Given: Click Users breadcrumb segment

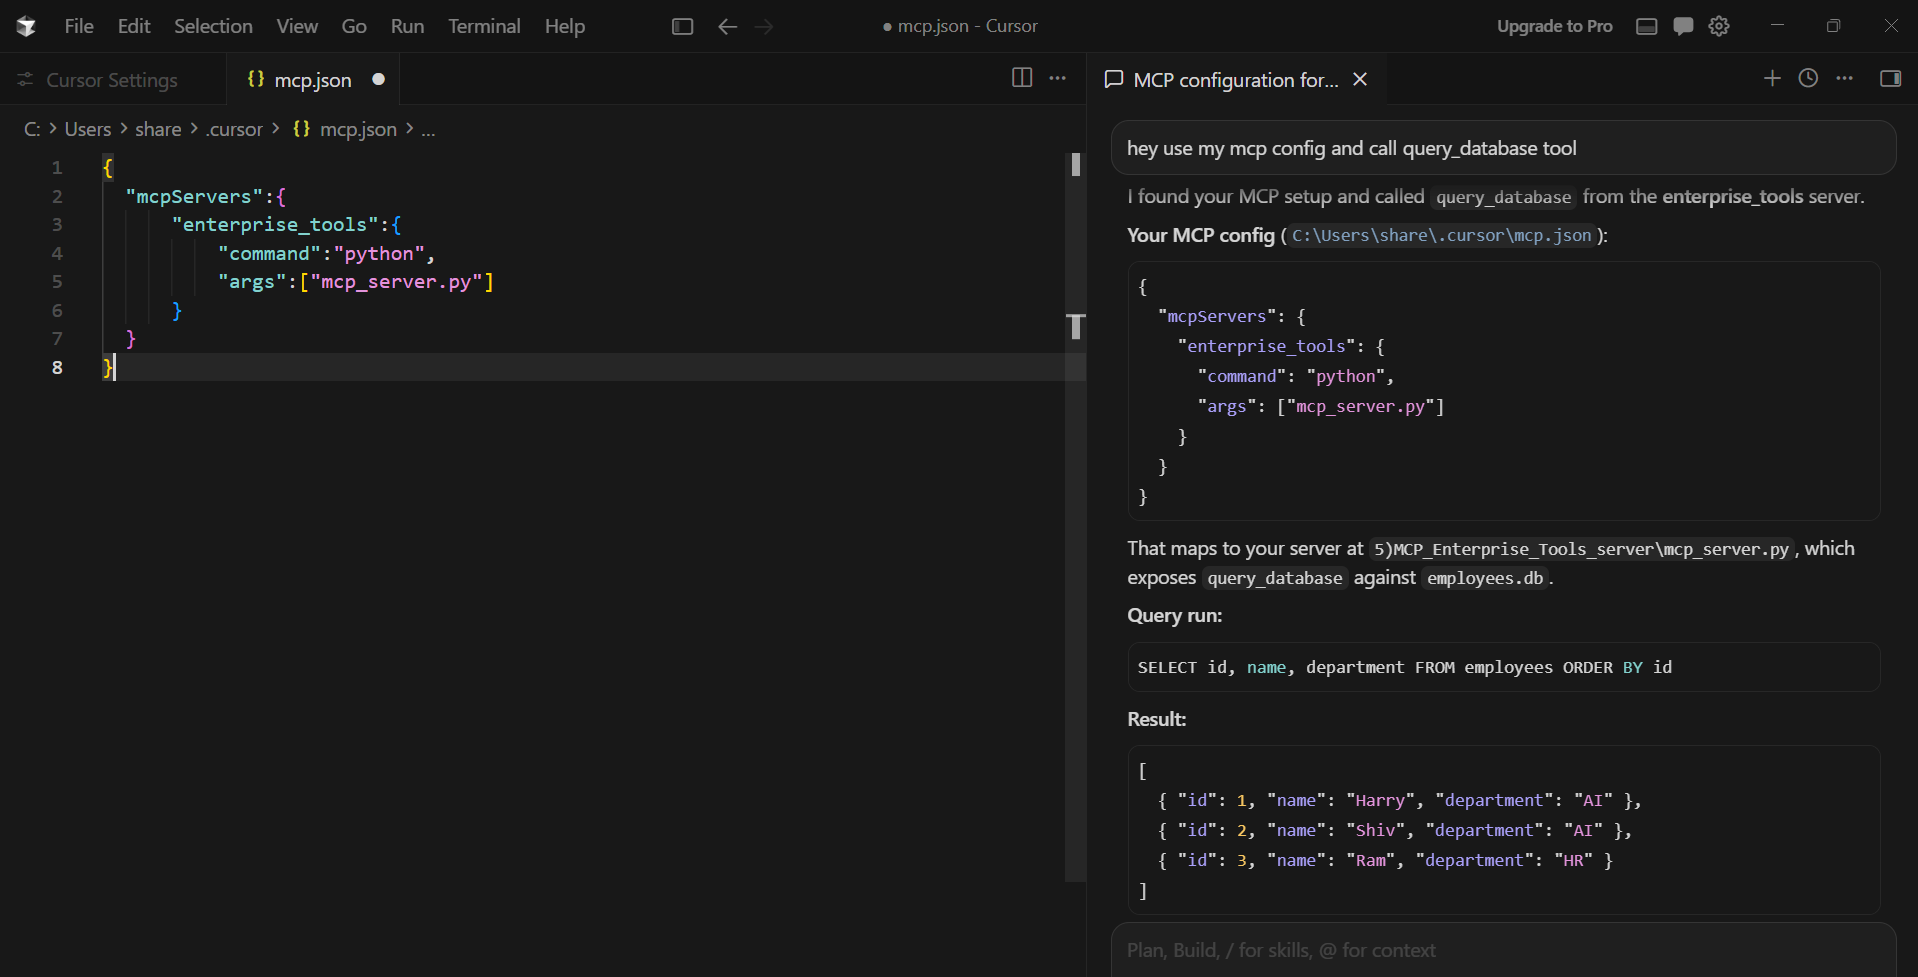Looking at the screenshot, I should (x=88, y=129).
